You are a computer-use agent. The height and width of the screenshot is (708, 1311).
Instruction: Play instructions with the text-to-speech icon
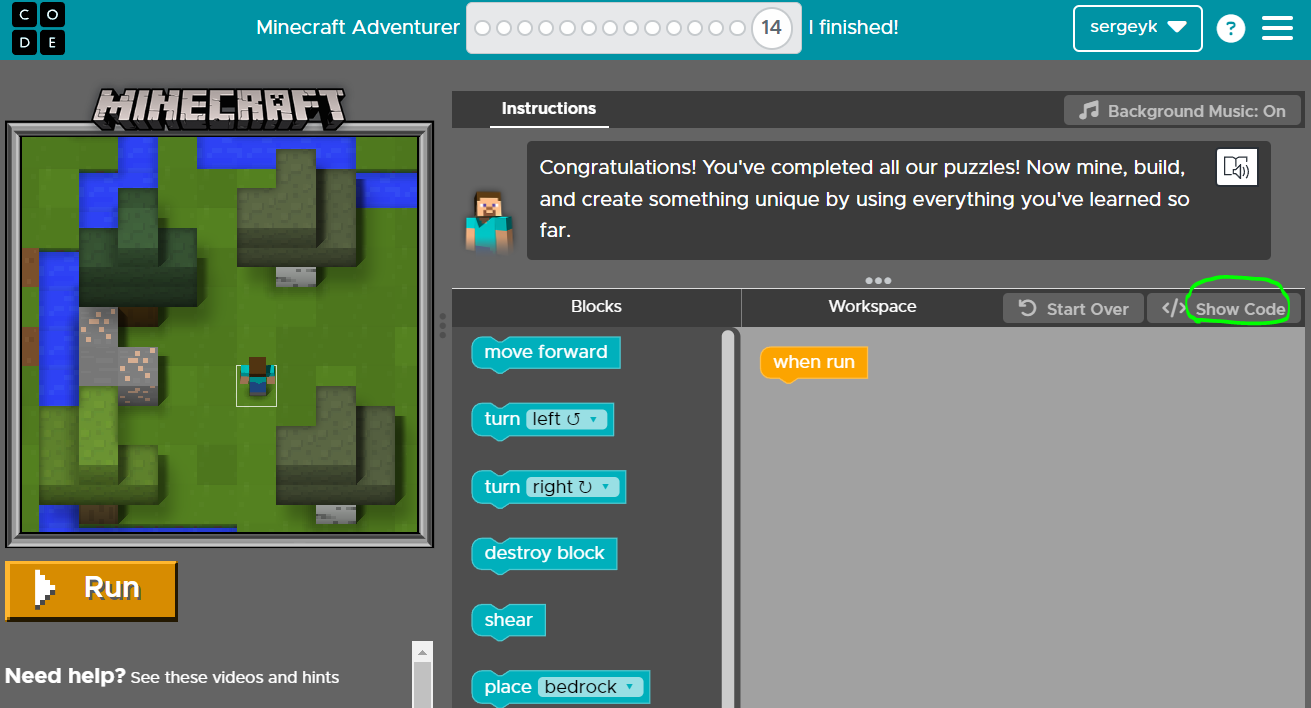click(1237, 167)
